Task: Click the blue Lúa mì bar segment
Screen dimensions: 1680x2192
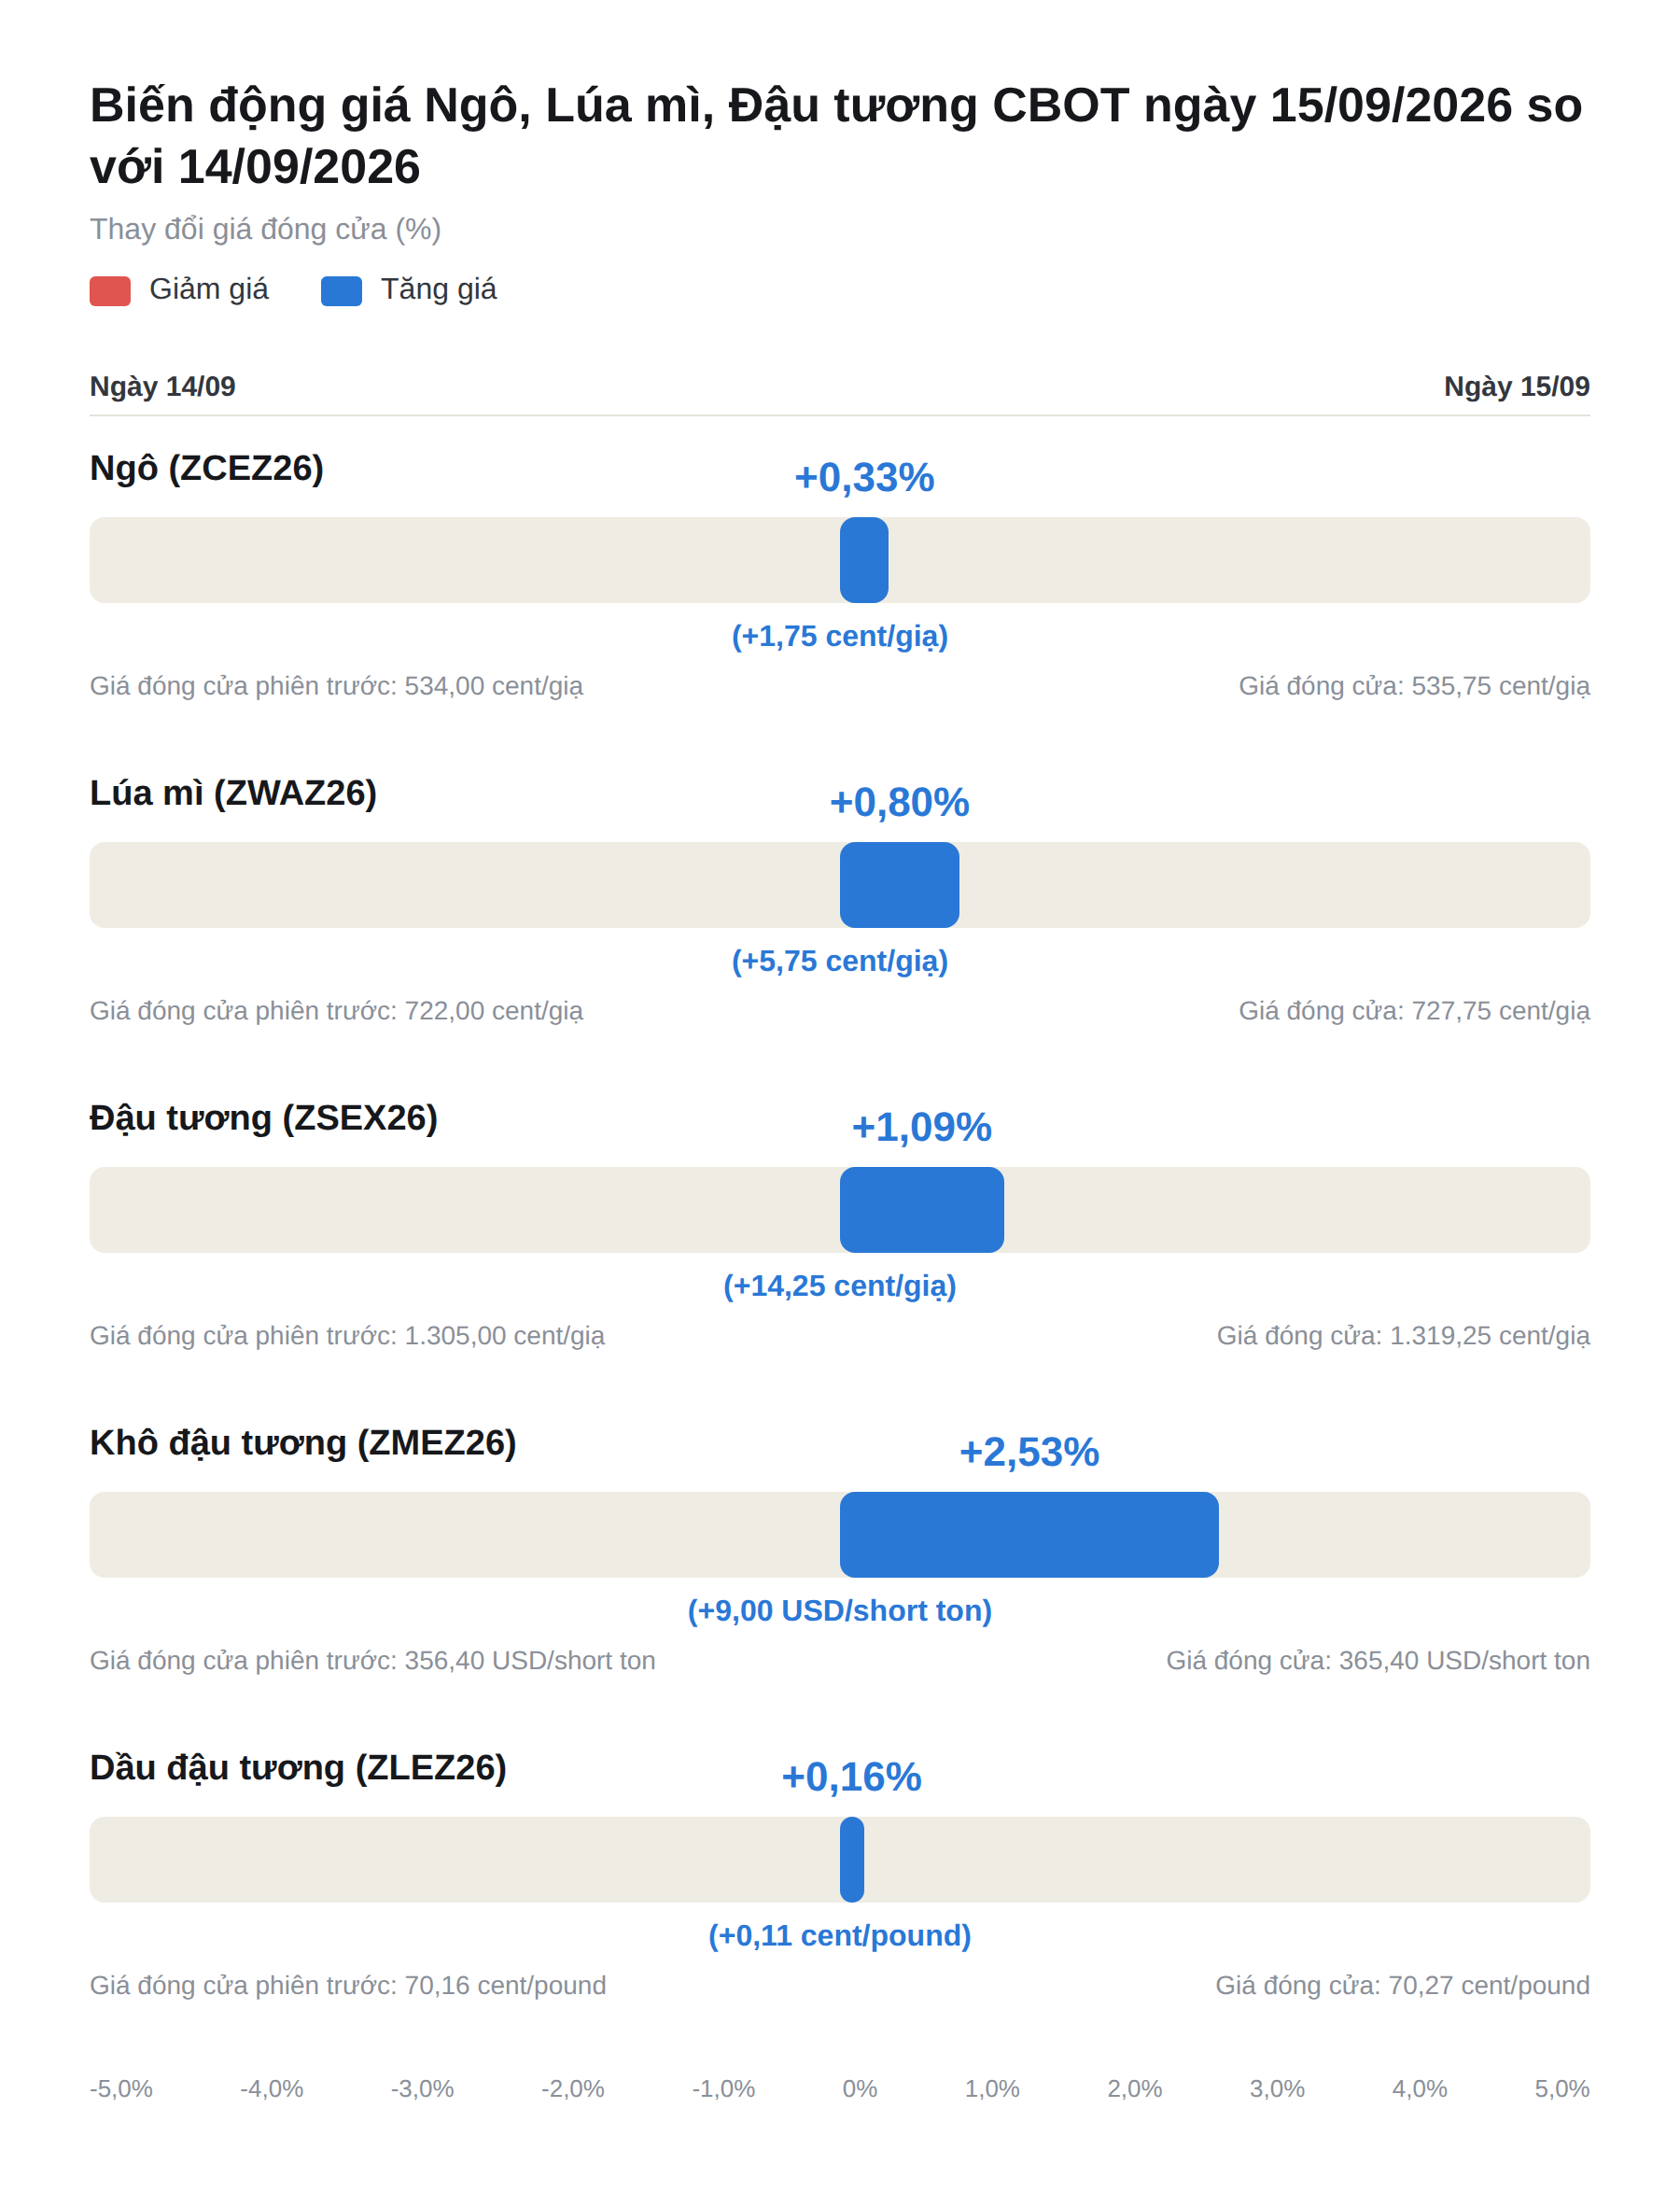Action: 900,885
